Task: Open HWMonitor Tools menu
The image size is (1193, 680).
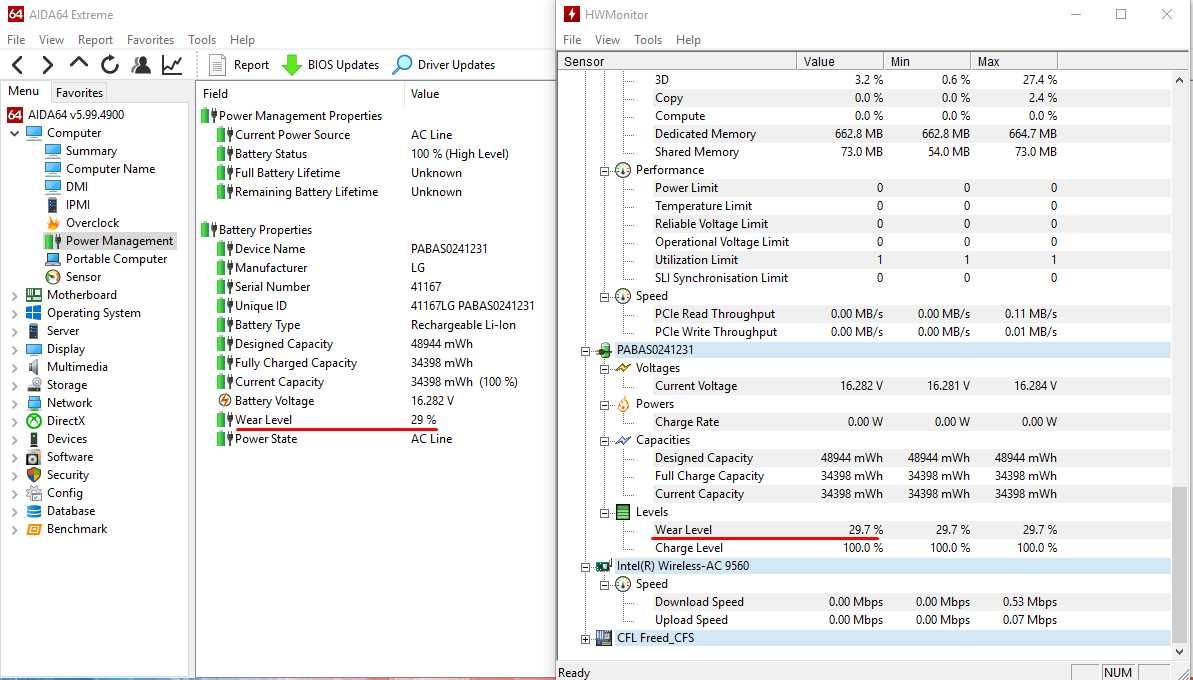Action: point(647,40)
